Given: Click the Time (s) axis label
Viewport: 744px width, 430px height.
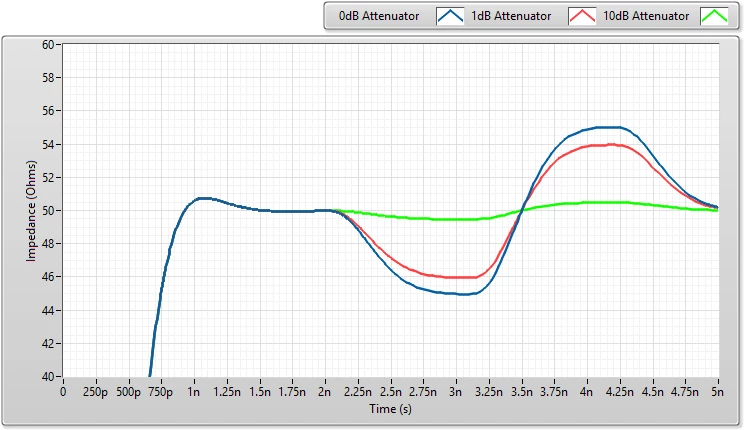Looking at the screenshot, I should pos(391,409).
